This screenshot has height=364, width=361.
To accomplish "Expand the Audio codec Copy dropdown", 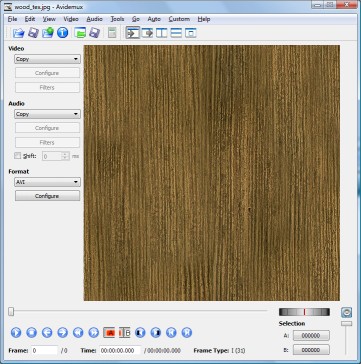I will (x=47, y=114).
